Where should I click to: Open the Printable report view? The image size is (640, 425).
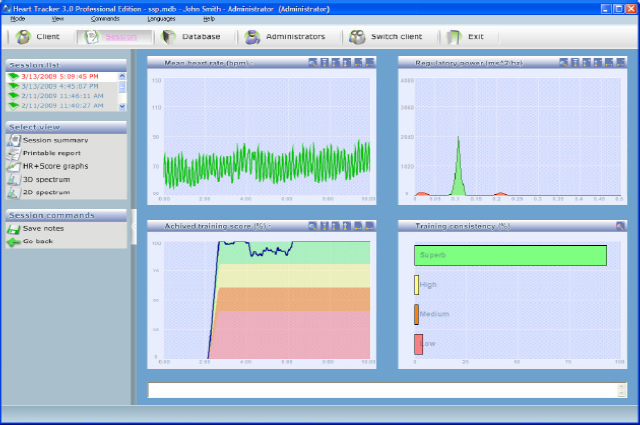[x=52, y=153]
